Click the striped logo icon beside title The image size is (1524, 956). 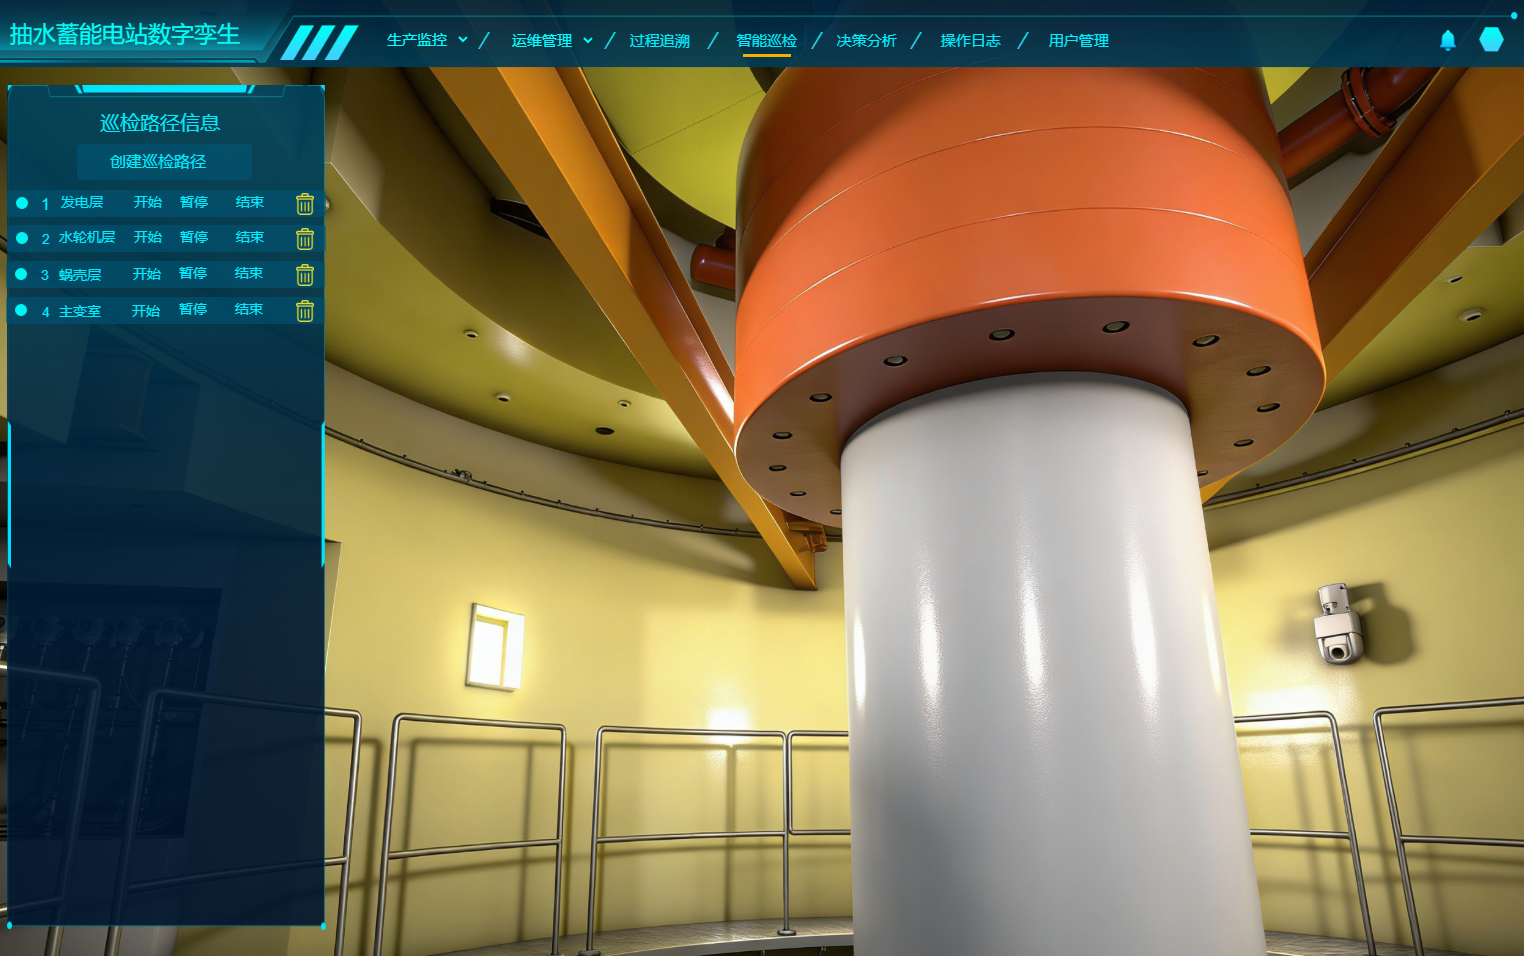click(x=319, y=42)
